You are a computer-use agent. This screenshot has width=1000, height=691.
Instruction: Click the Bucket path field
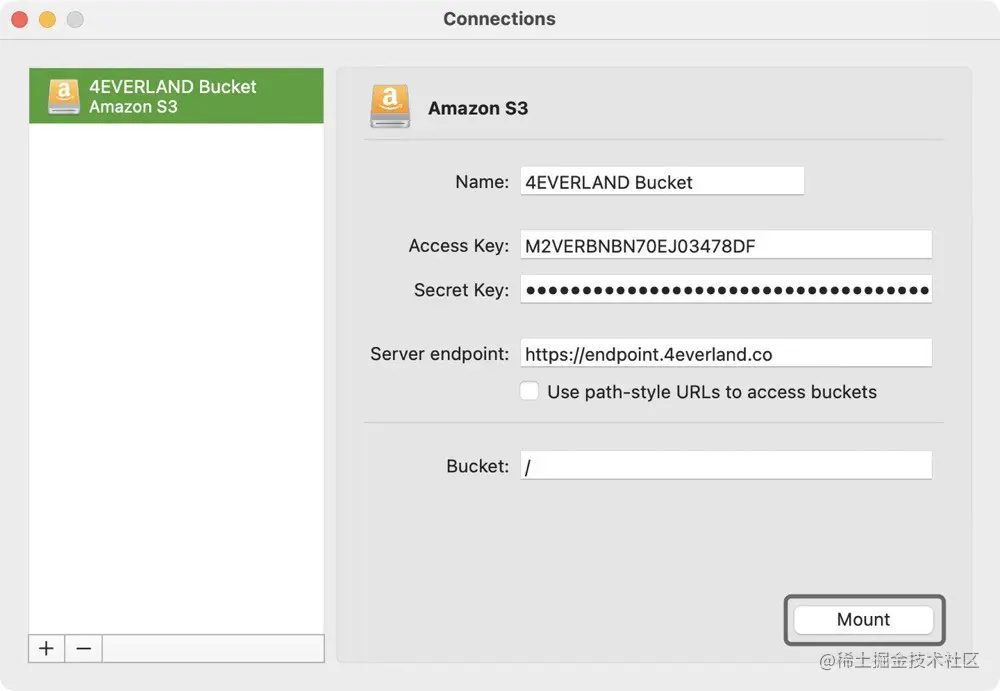pos(726,466)
